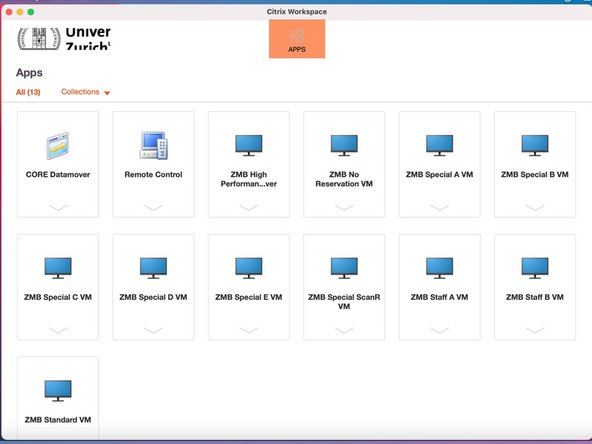Expand chevron under ZMB Special A VM
The width and height of the screenshot is (592, 444).
439,207
